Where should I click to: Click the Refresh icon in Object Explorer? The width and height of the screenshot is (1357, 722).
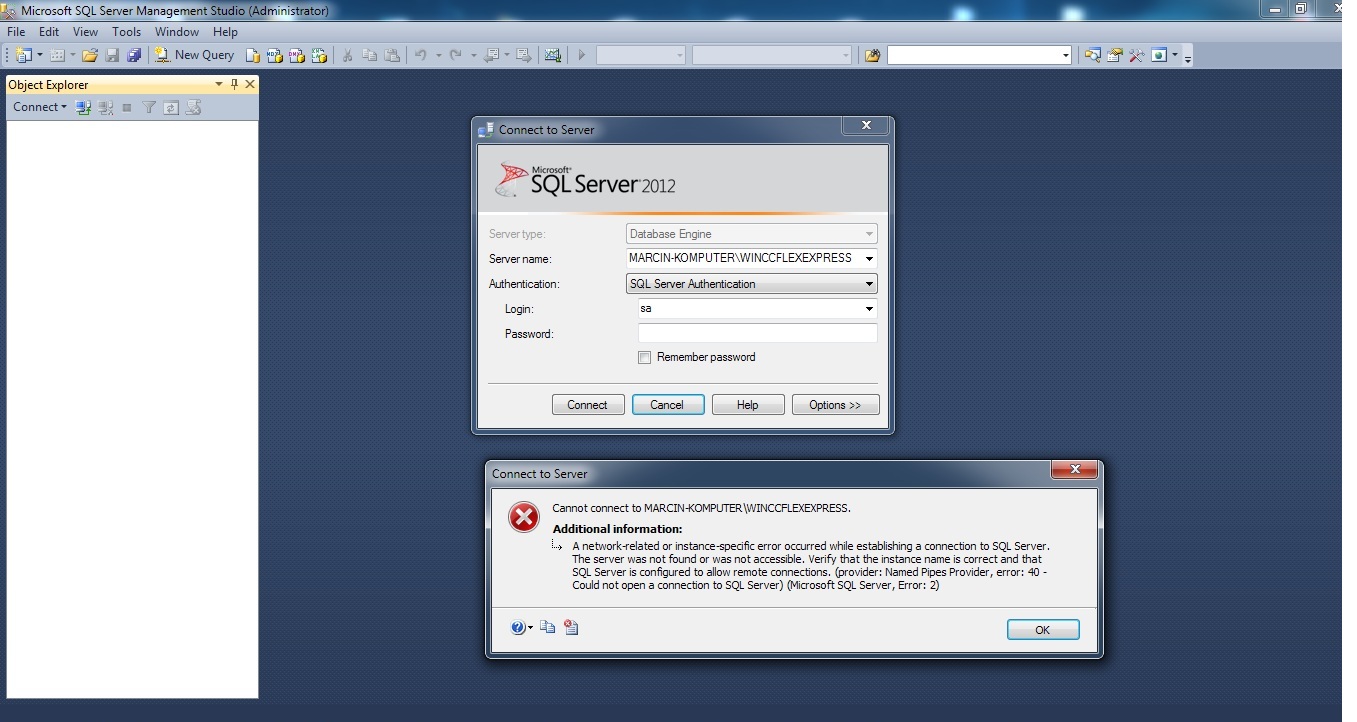(171, 107)
